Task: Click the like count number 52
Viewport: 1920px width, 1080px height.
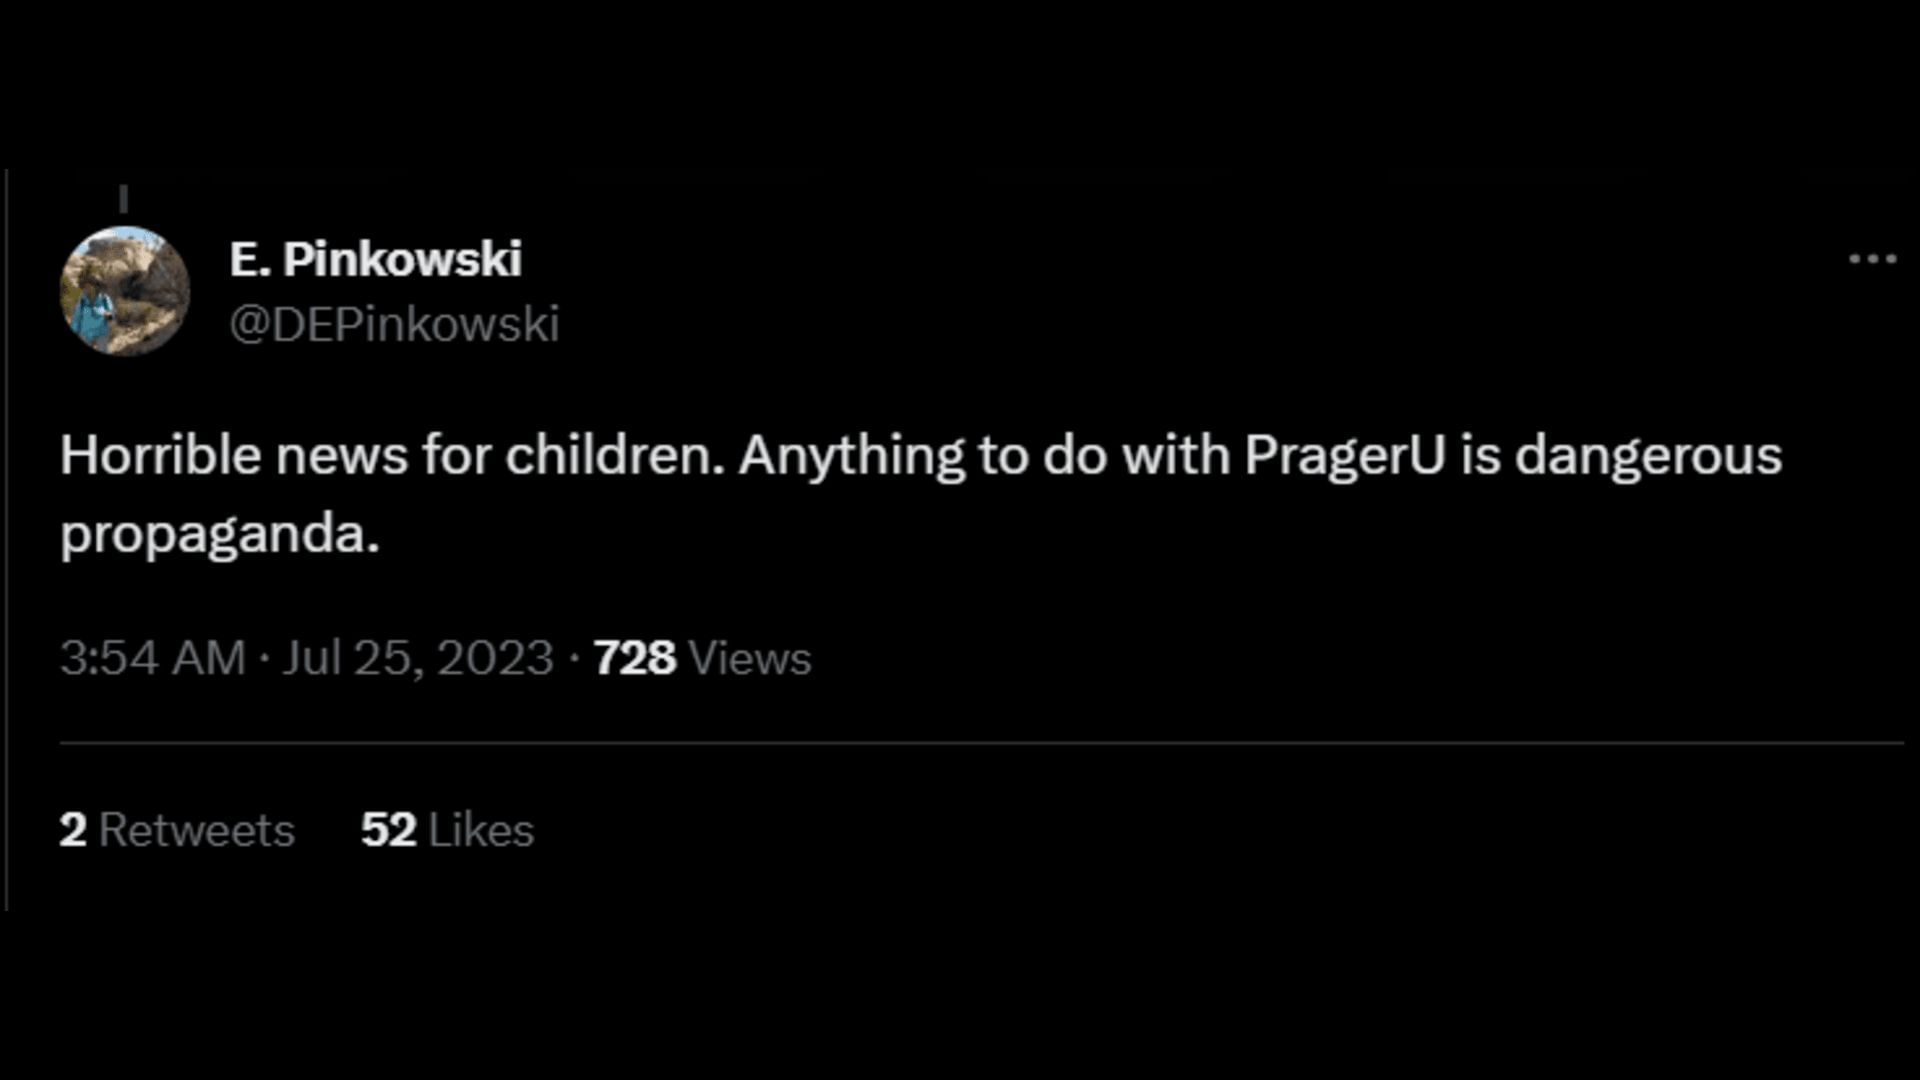Action: 388,830
